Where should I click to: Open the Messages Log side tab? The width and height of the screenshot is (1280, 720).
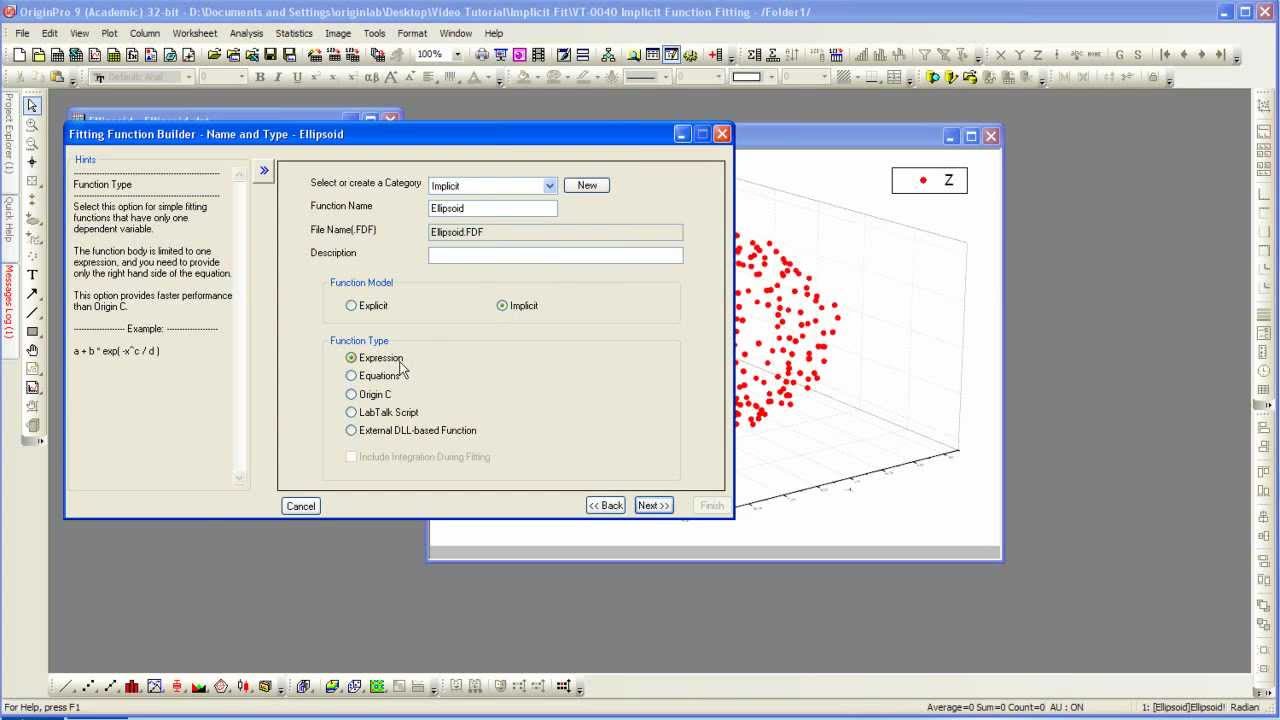8,301
